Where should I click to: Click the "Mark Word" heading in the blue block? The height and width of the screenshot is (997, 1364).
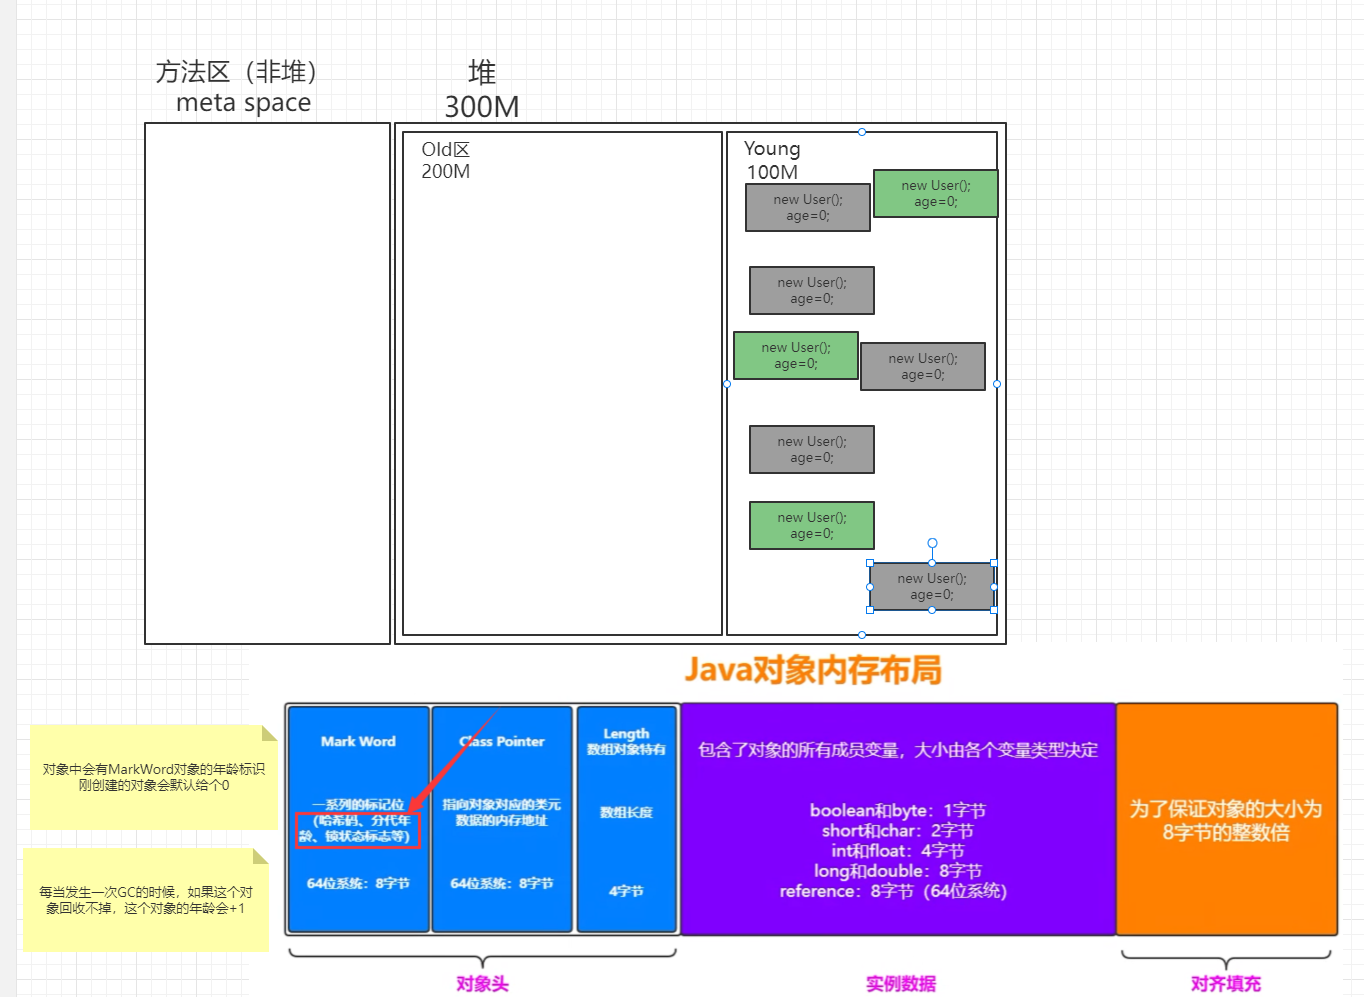[x=358, y=742]
